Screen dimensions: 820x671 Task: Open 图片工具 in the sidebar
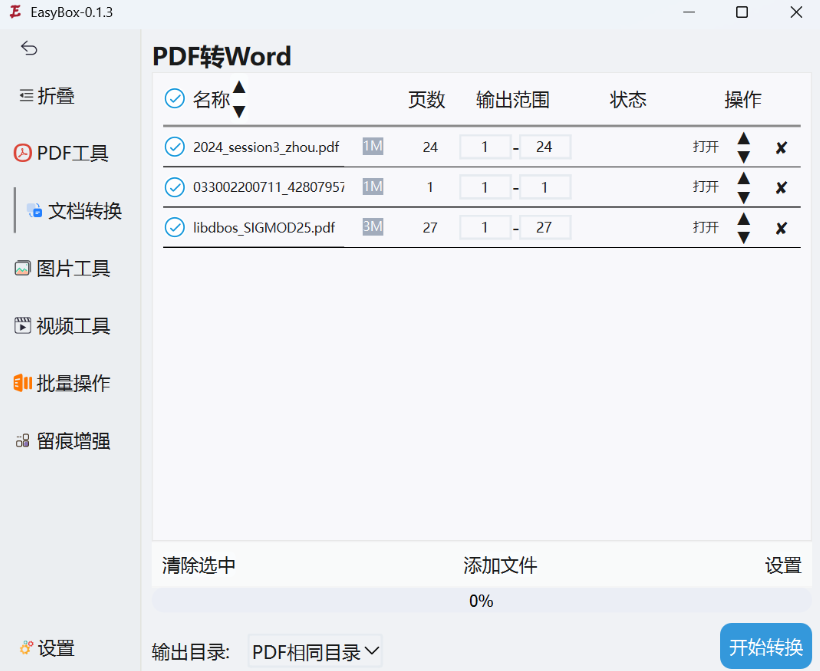62,269
